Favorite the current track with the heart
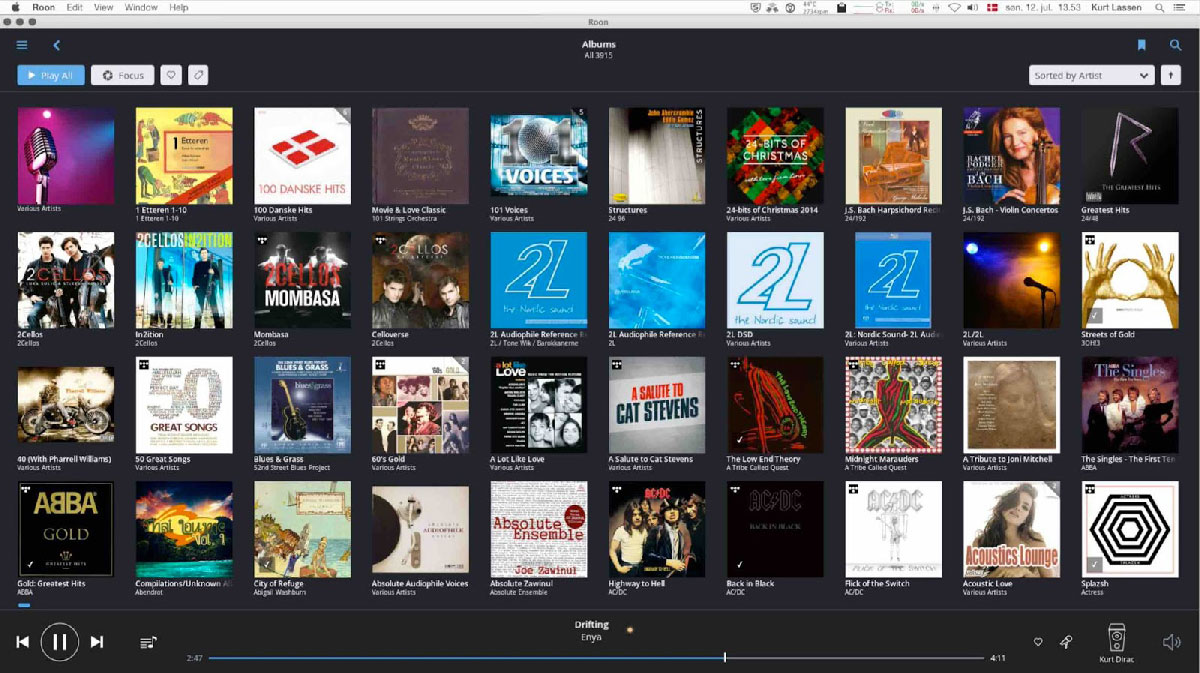This screenshot has height=673, width=1200. point(1038,642)
